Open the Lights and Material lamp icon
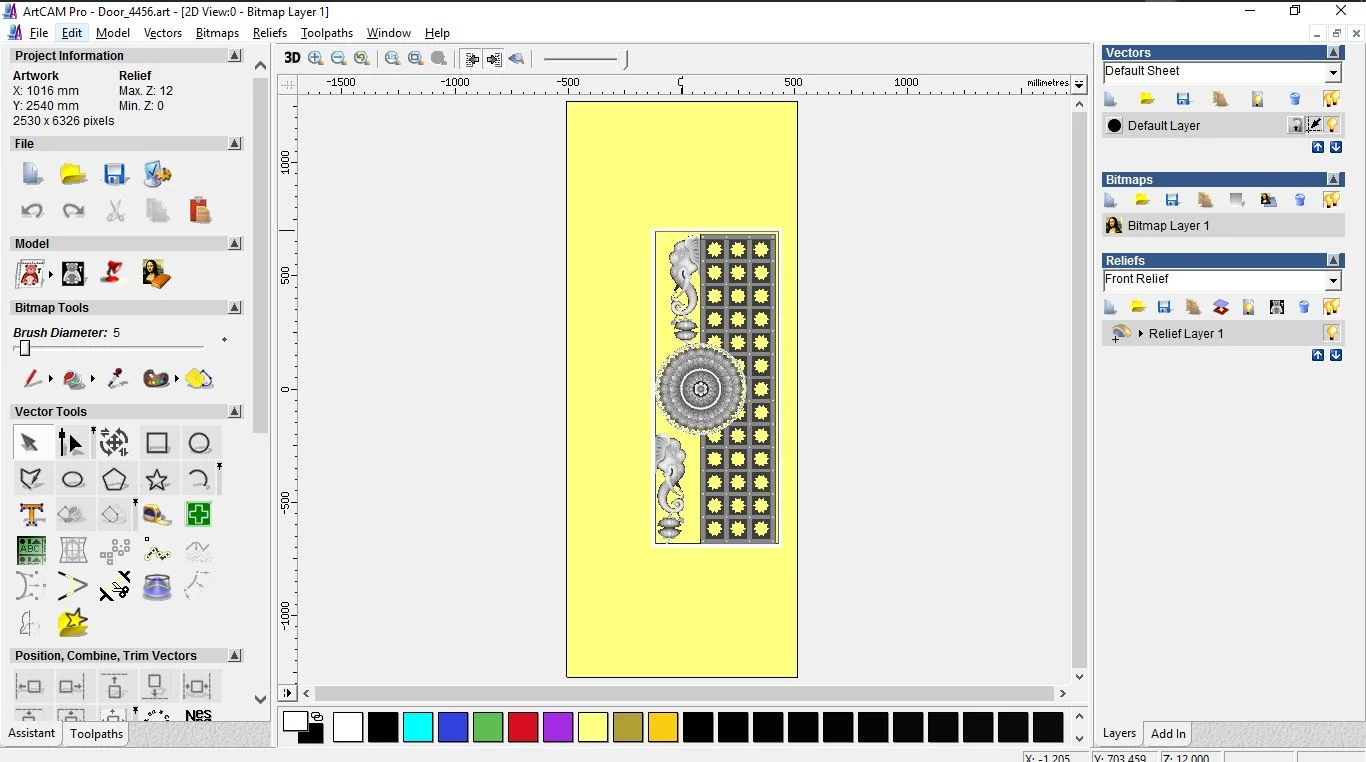Viewport: 1366px width, 762px height. click(x=115, y=273)
